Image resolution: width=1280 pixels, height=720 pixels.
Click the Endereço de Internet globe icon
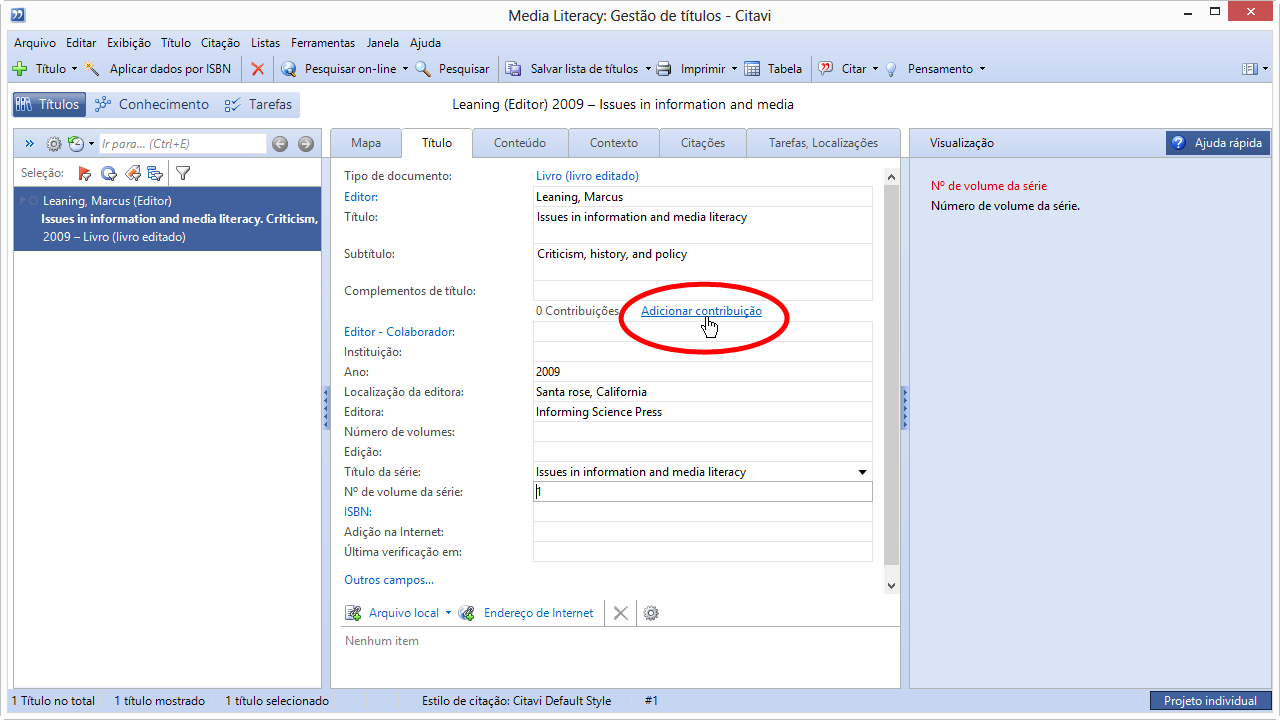point(467,613)
